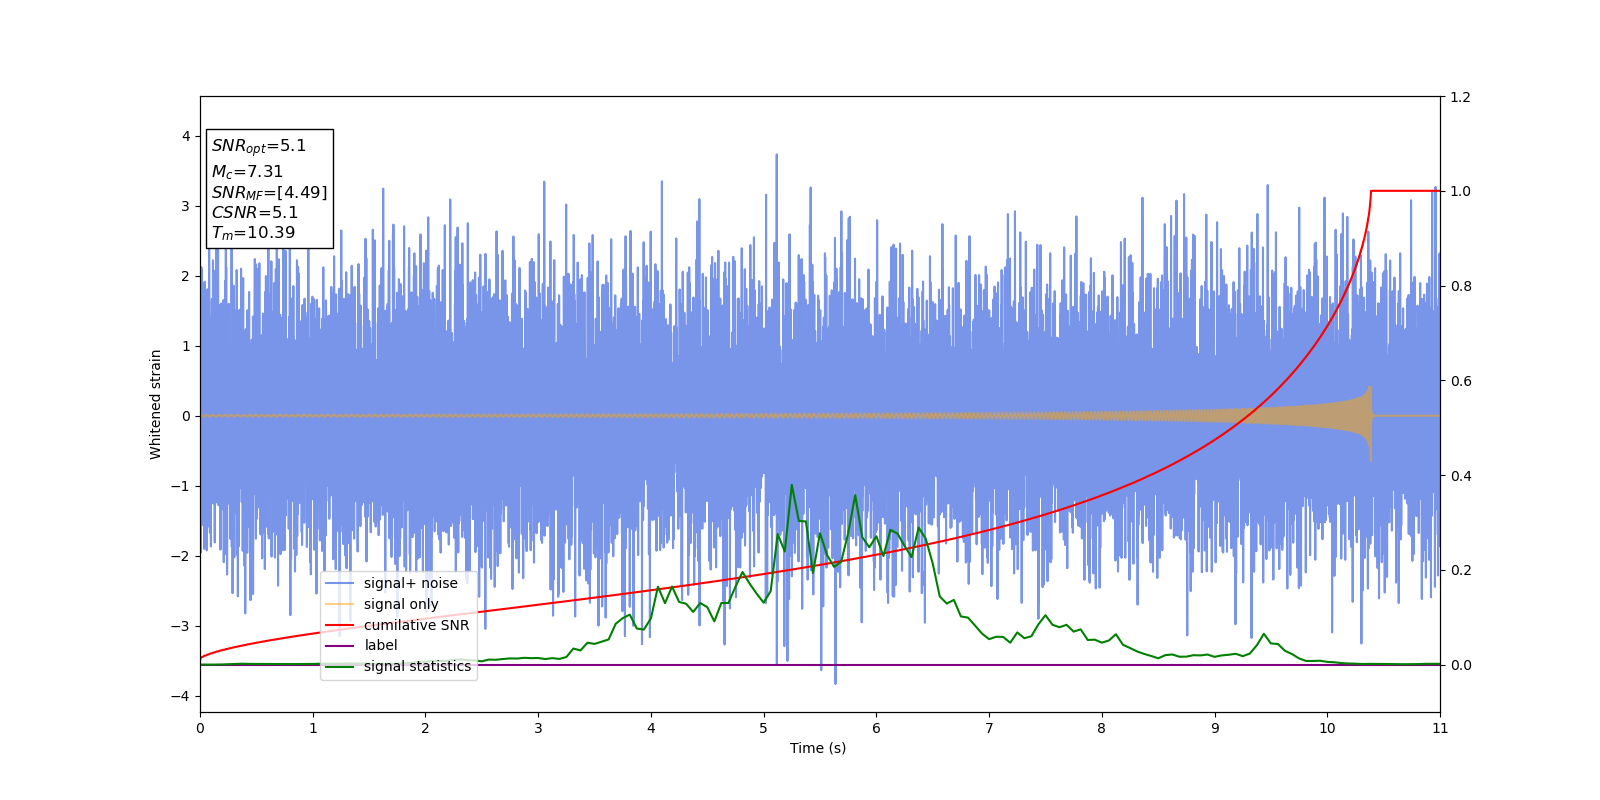Image resolution: width=1600 pixels, height=800 pixels.
Task: Click x-axis tick label 5
Action: coord(764,728)
